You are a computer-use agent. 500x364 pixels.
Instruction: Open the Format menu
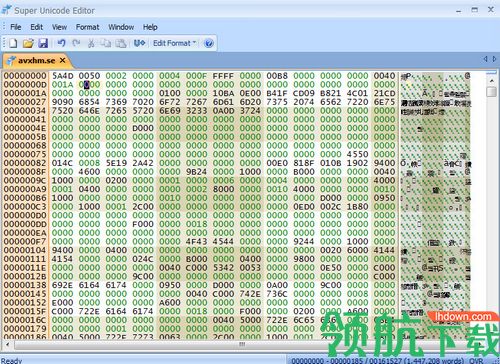coord(87,27)
